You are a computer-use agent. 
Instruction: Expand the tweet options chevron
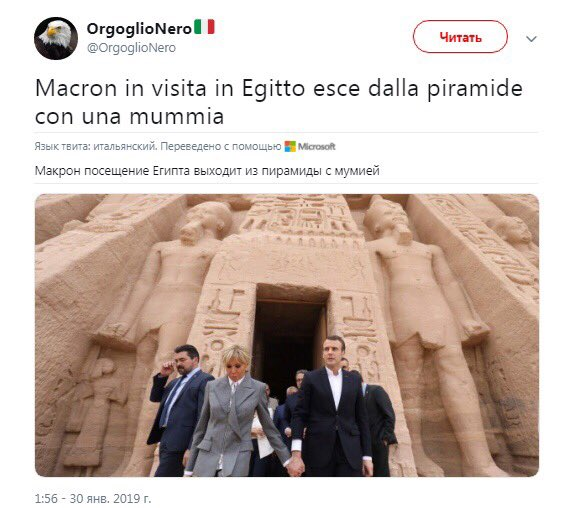pyautogui.click(x=531, y=38)
